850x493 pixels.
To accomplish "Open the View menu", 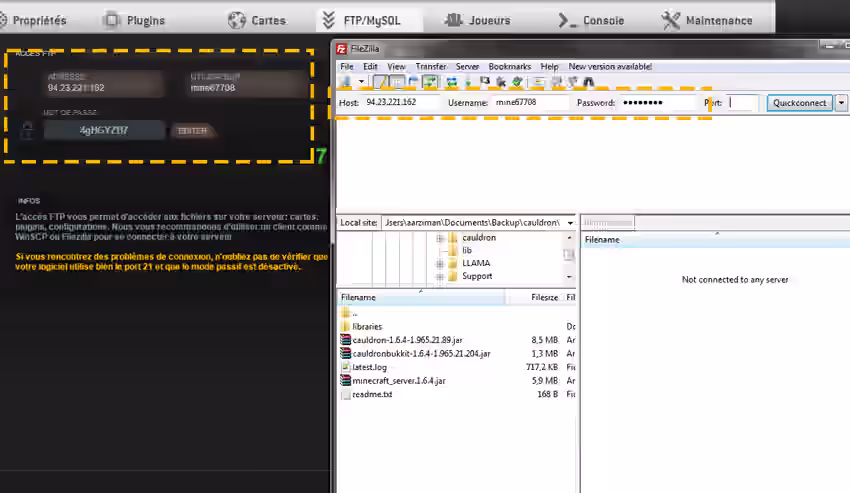I will (x=396, y=67).
